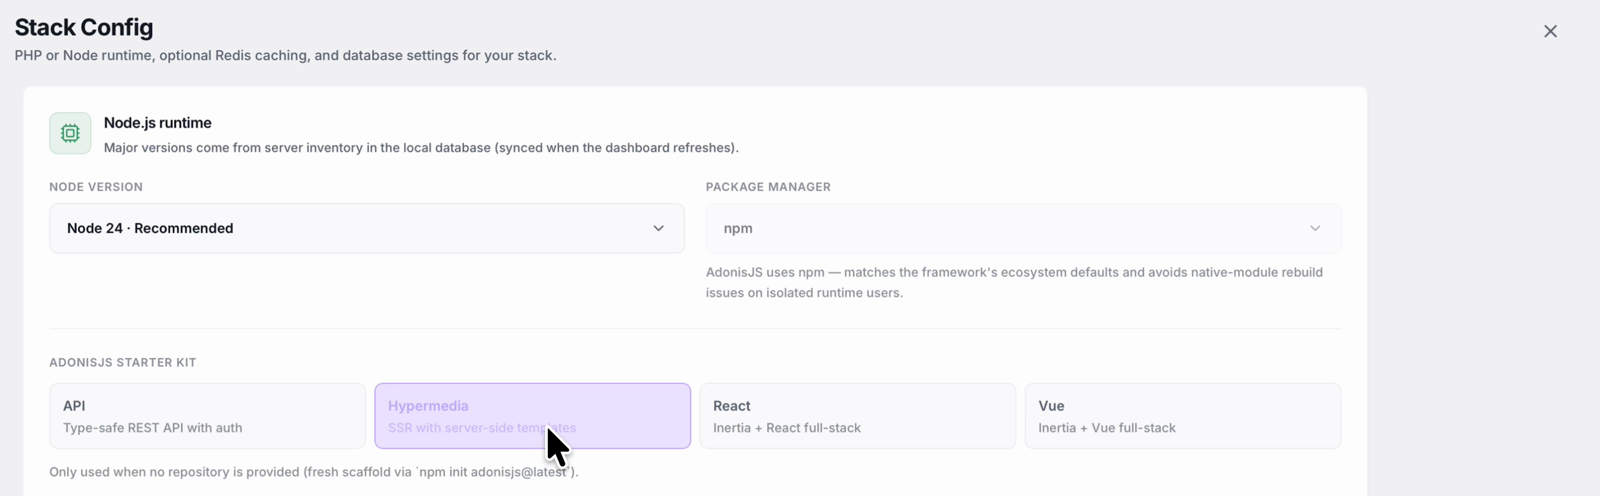
Task: Click the Stack Config heading
Action: 84,28
